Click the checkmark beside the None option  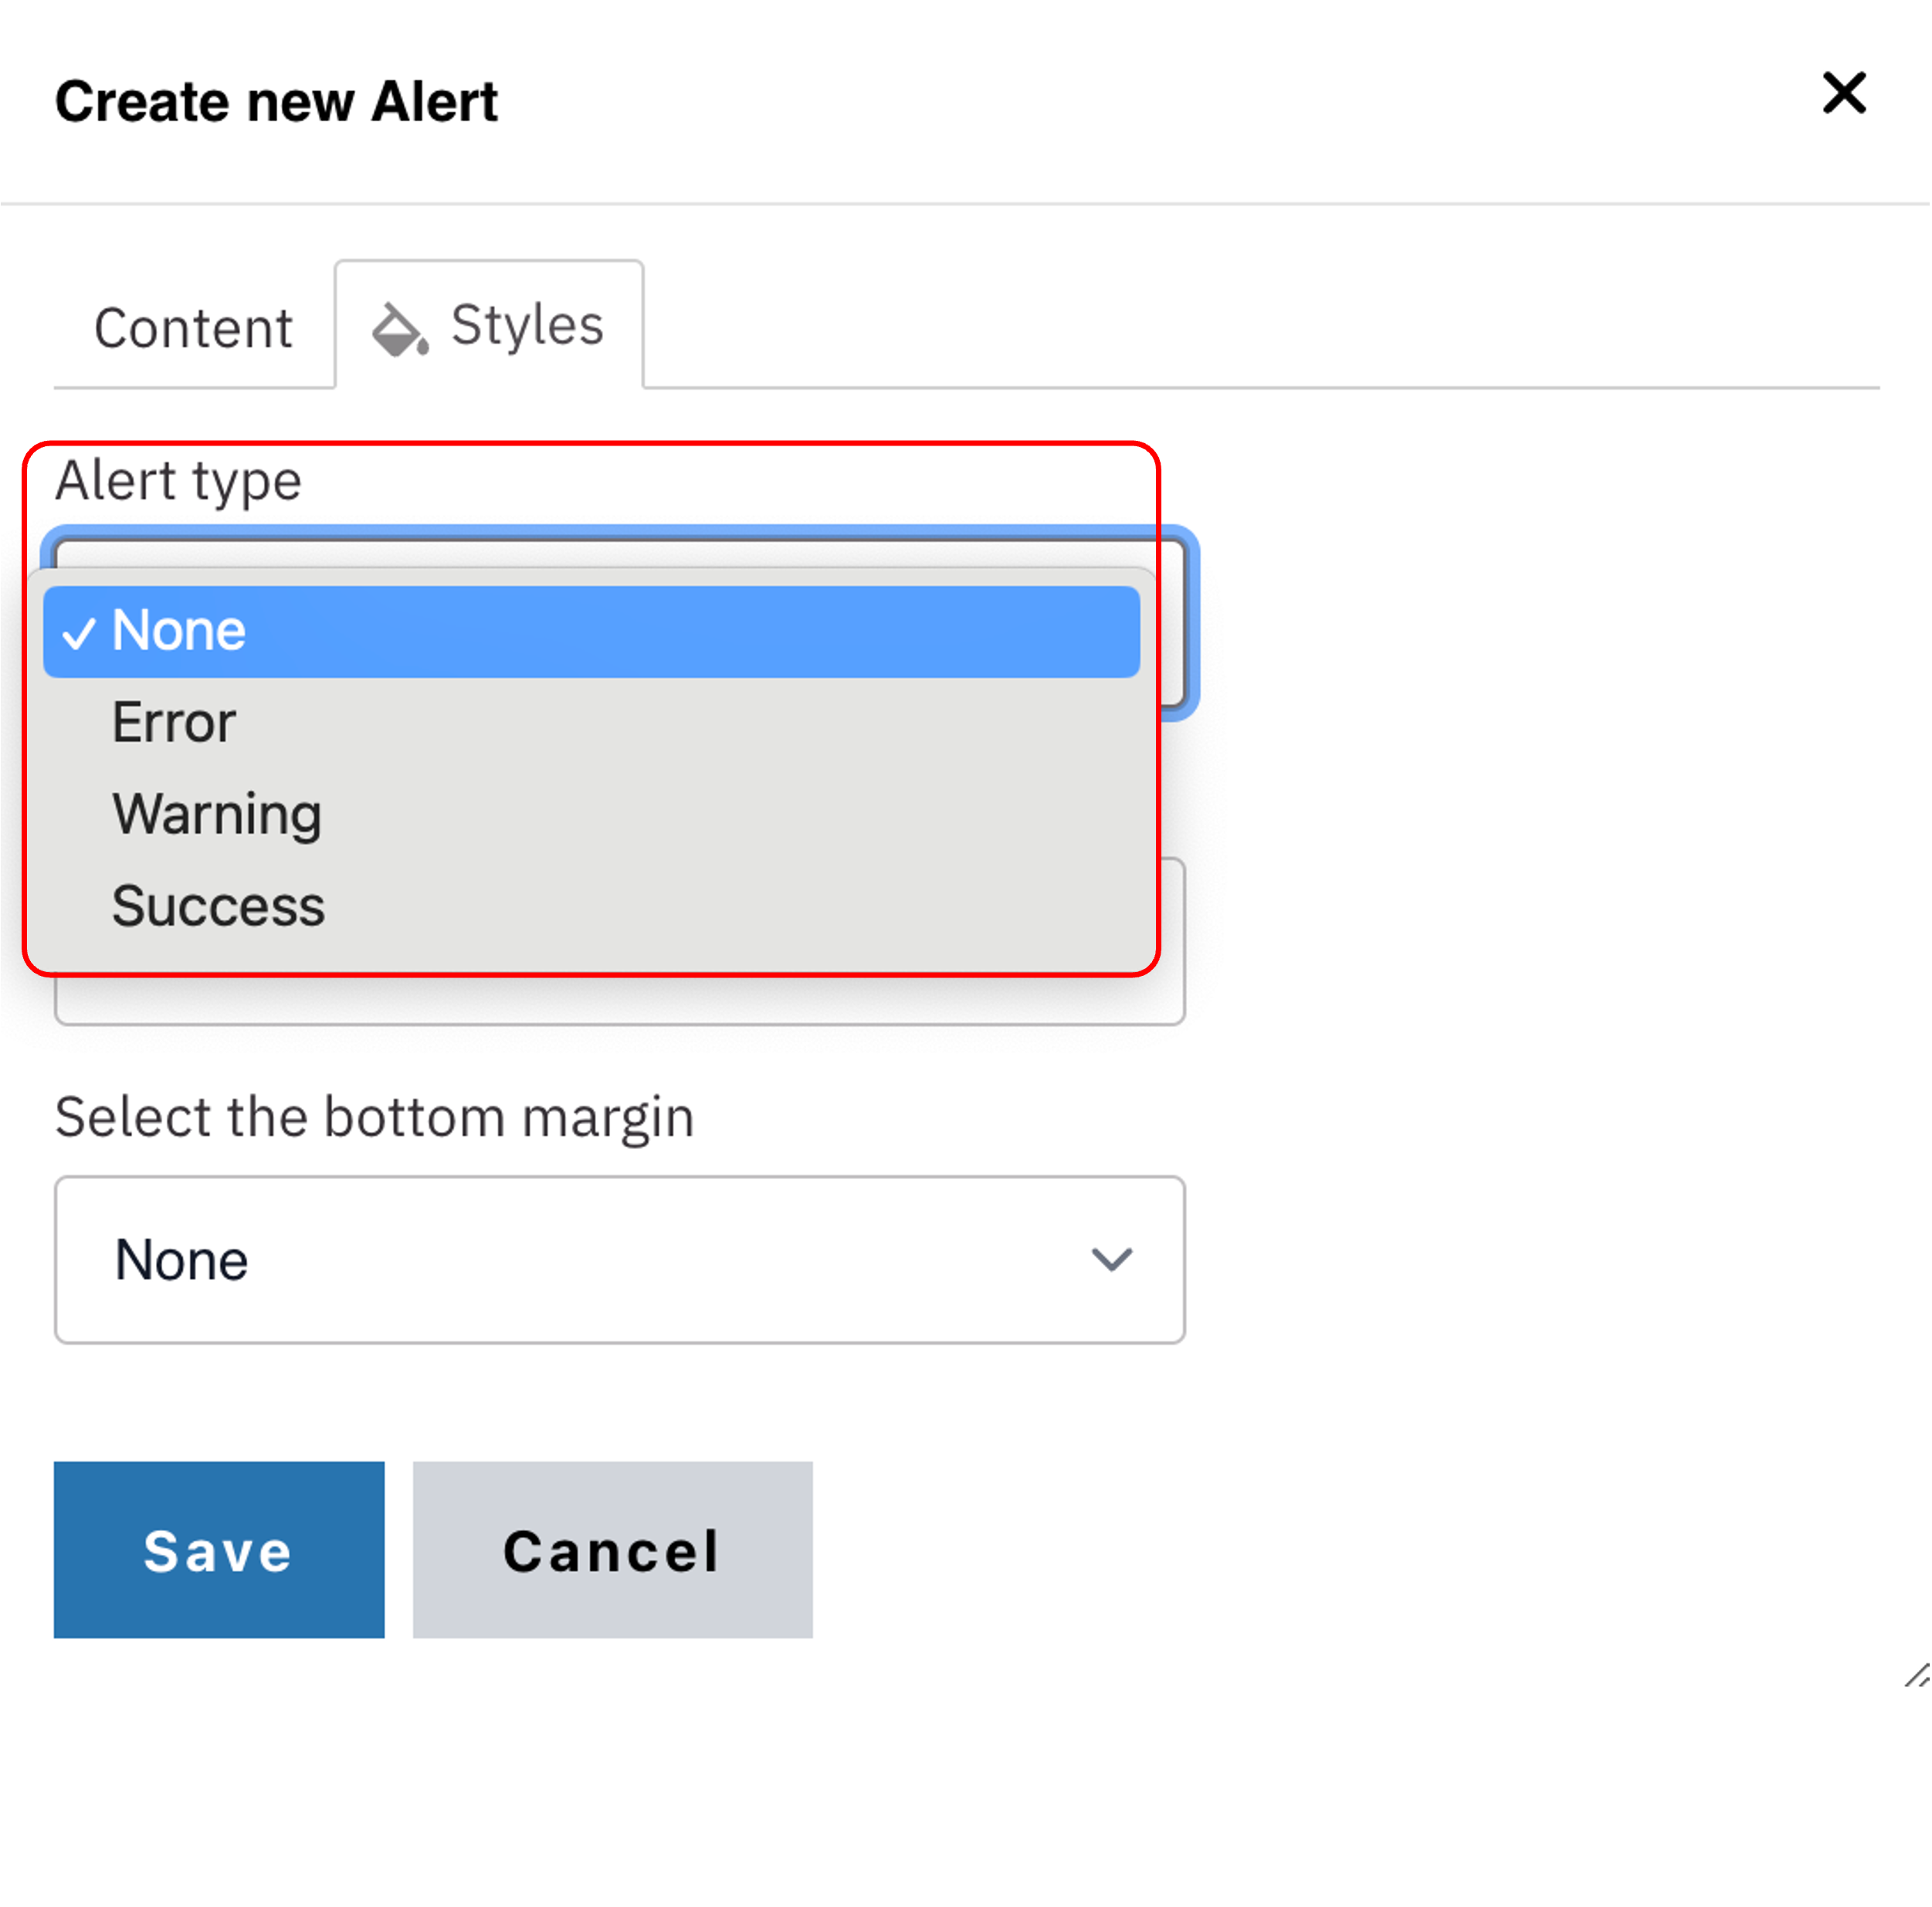79,633
